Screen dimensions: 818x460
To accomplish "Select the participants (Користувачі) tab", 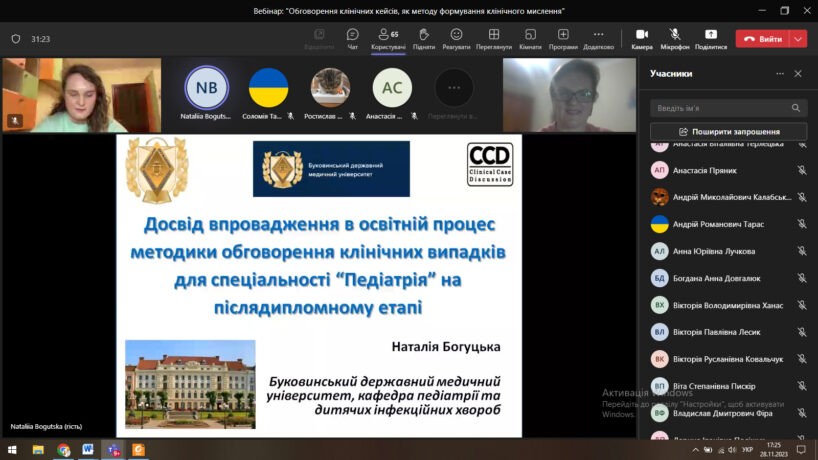I will coord(388,38).
